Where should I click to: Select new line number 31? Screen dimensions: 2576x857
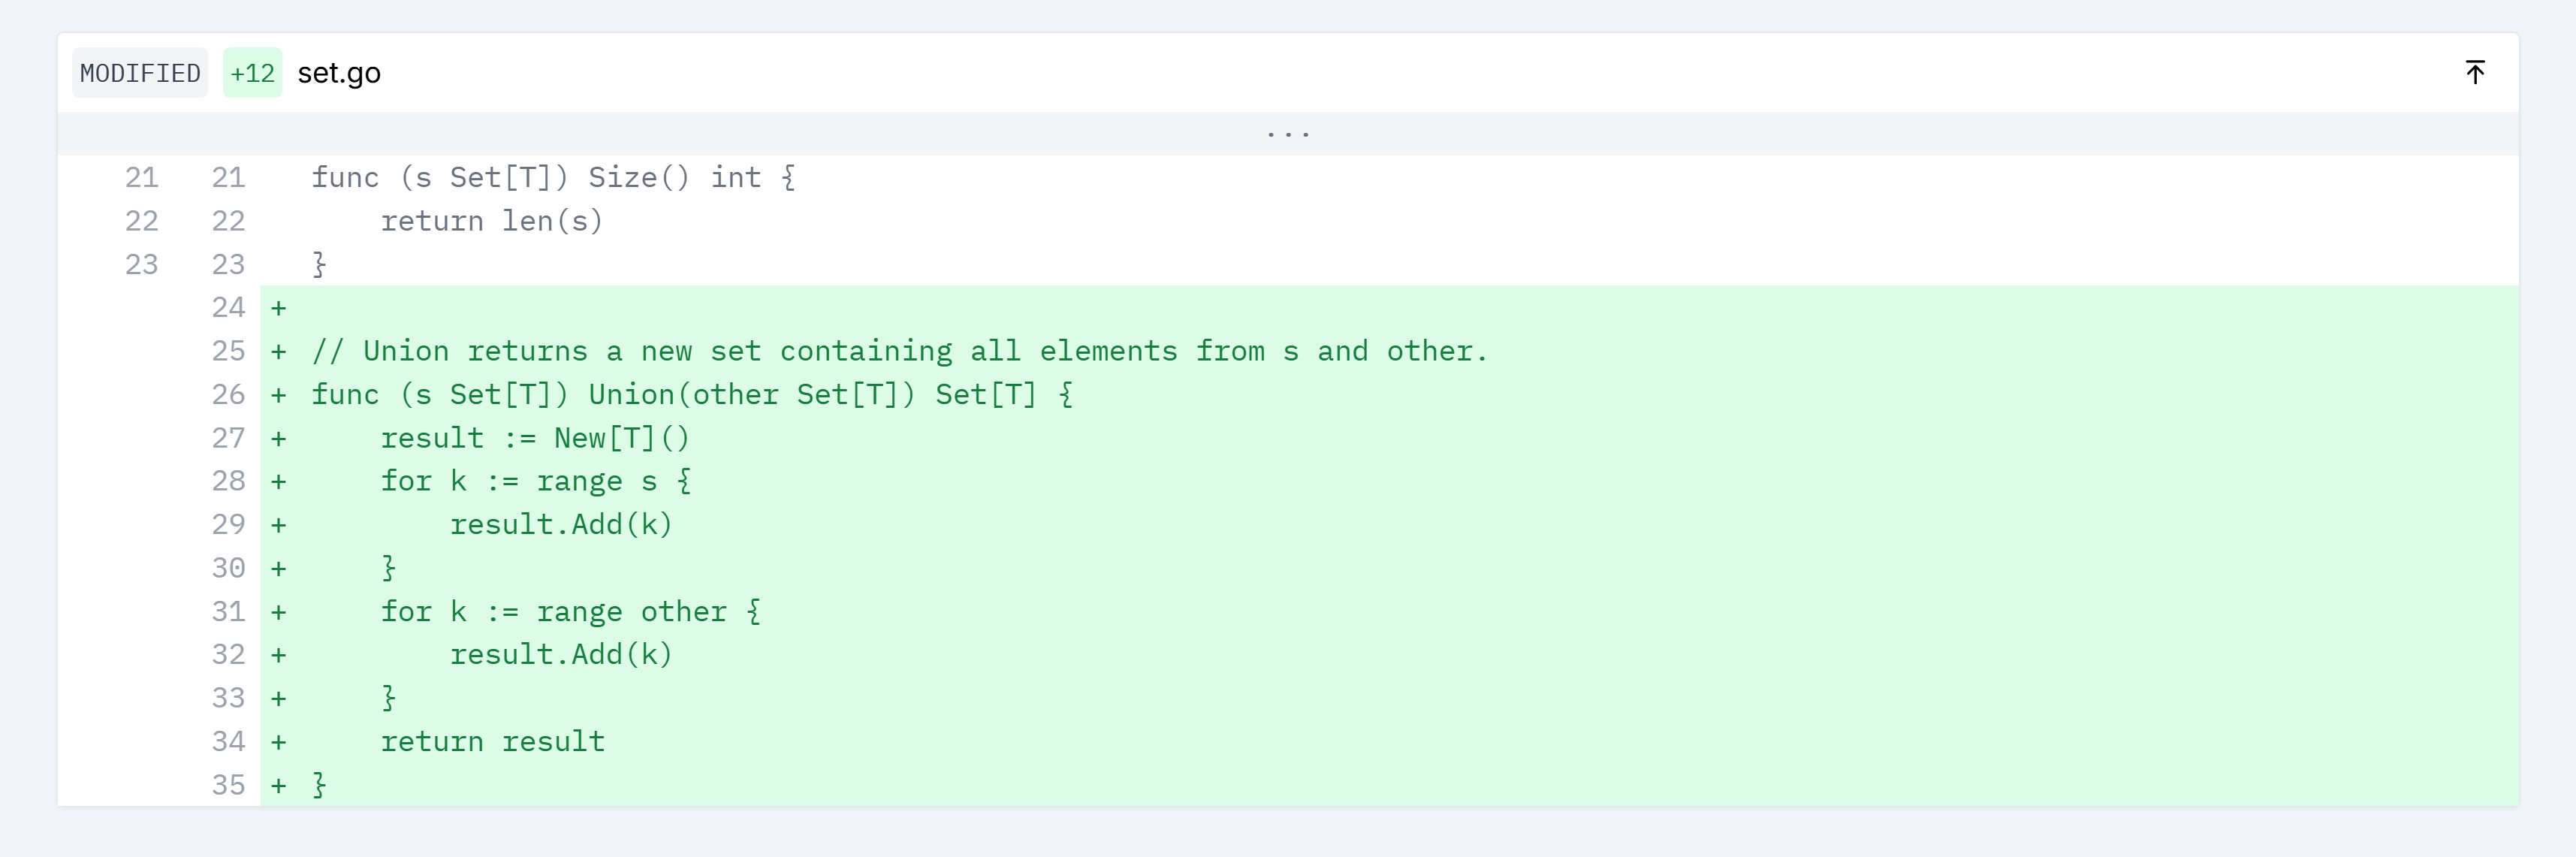point(228,611)
